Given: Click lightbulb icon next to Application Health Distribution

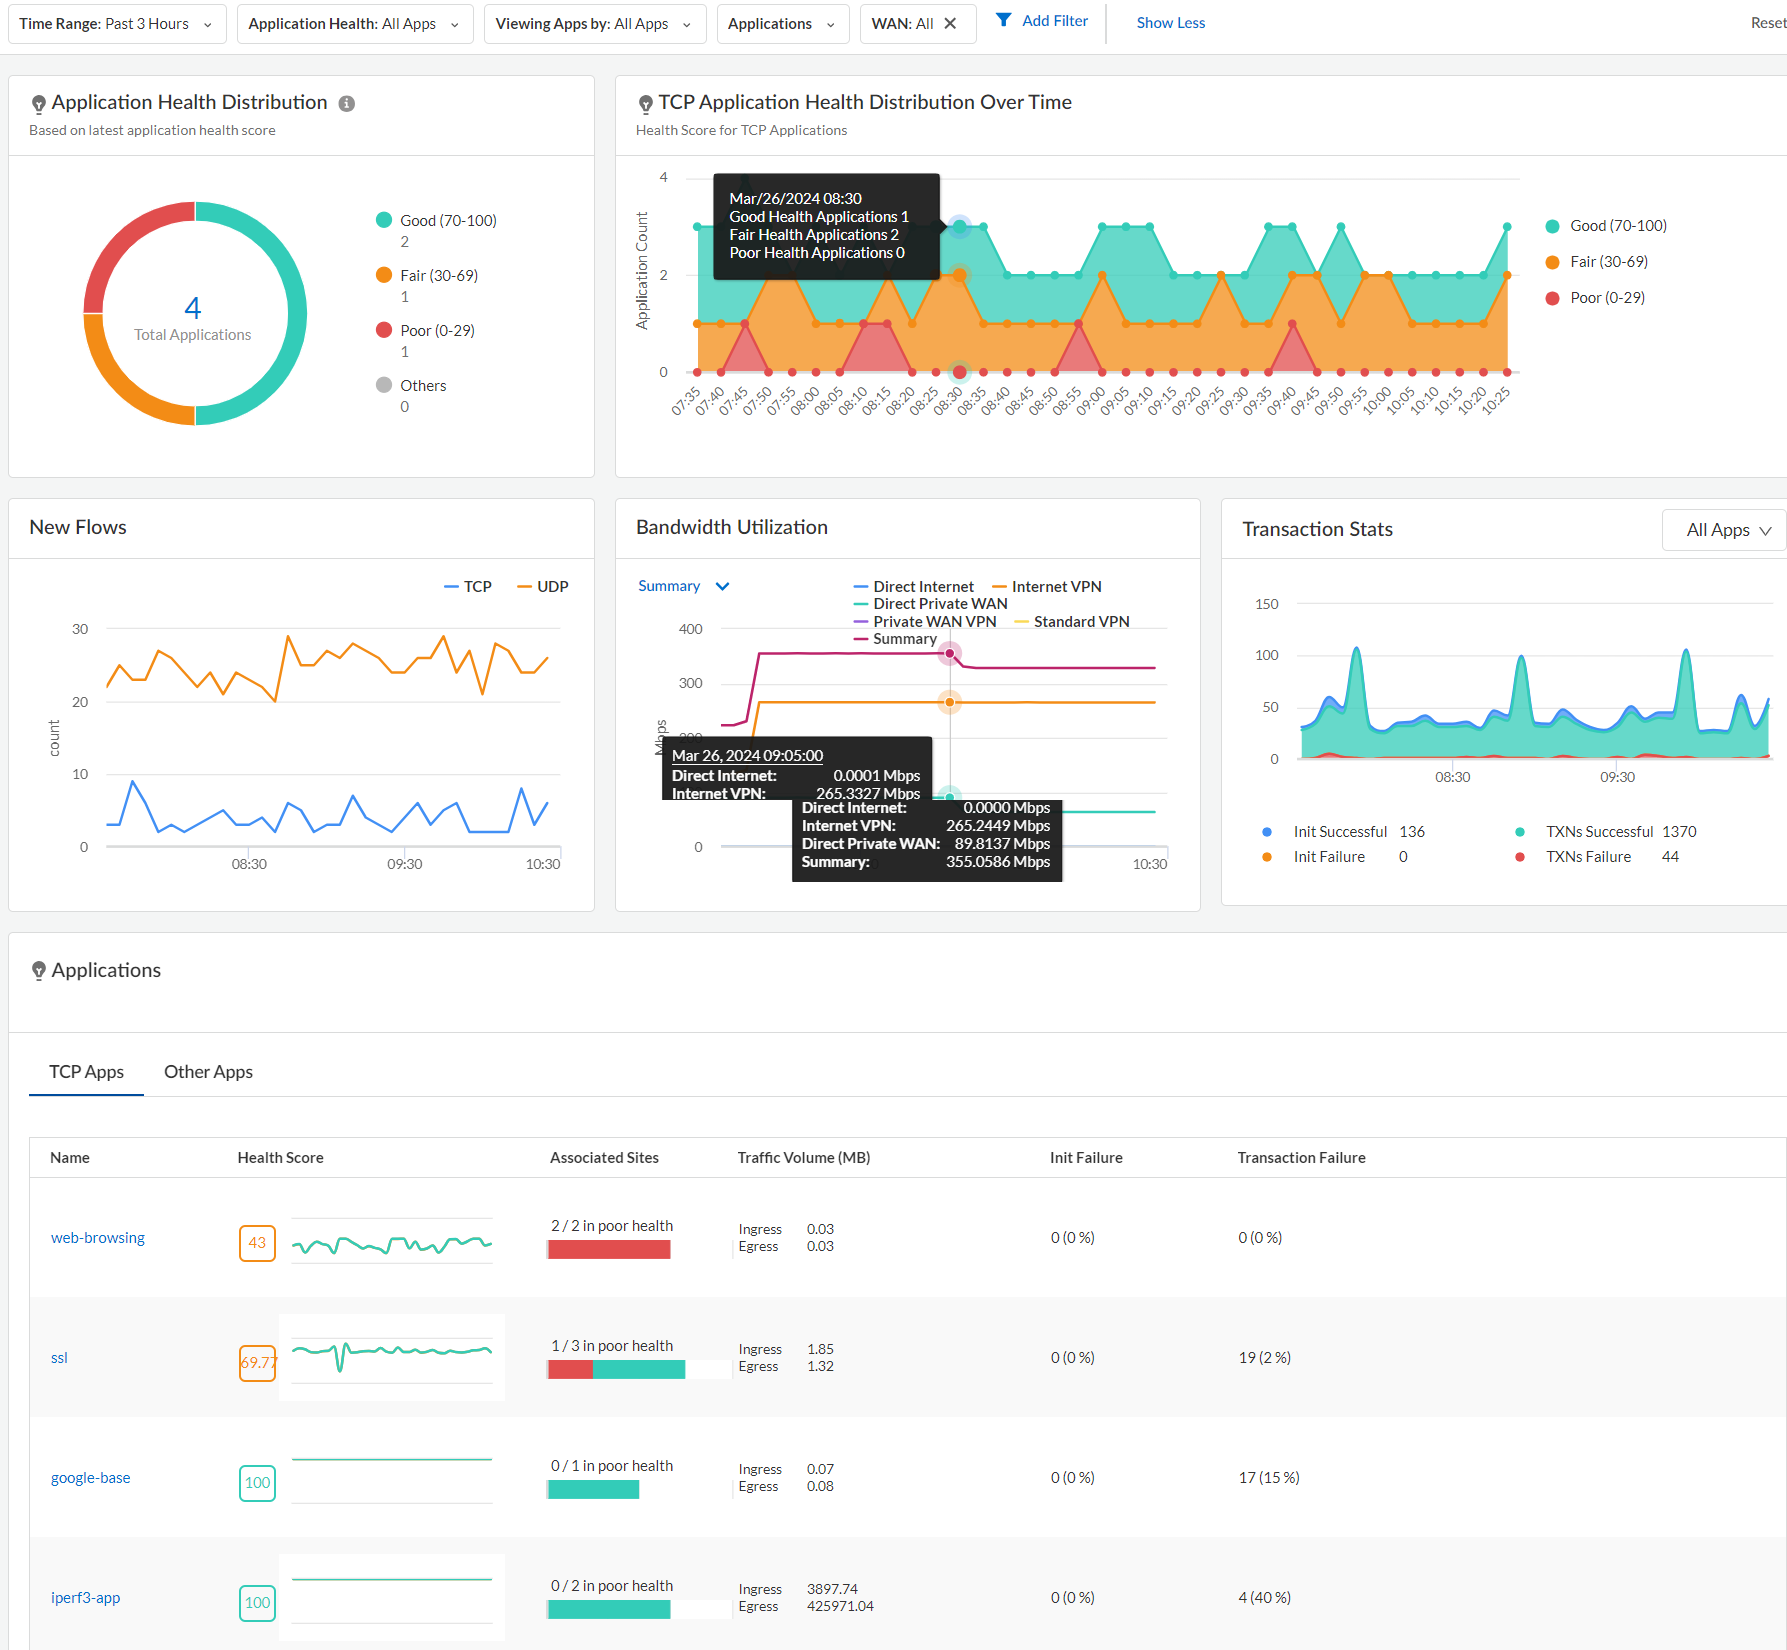Looking at the screenshot, I should (39, 104).
